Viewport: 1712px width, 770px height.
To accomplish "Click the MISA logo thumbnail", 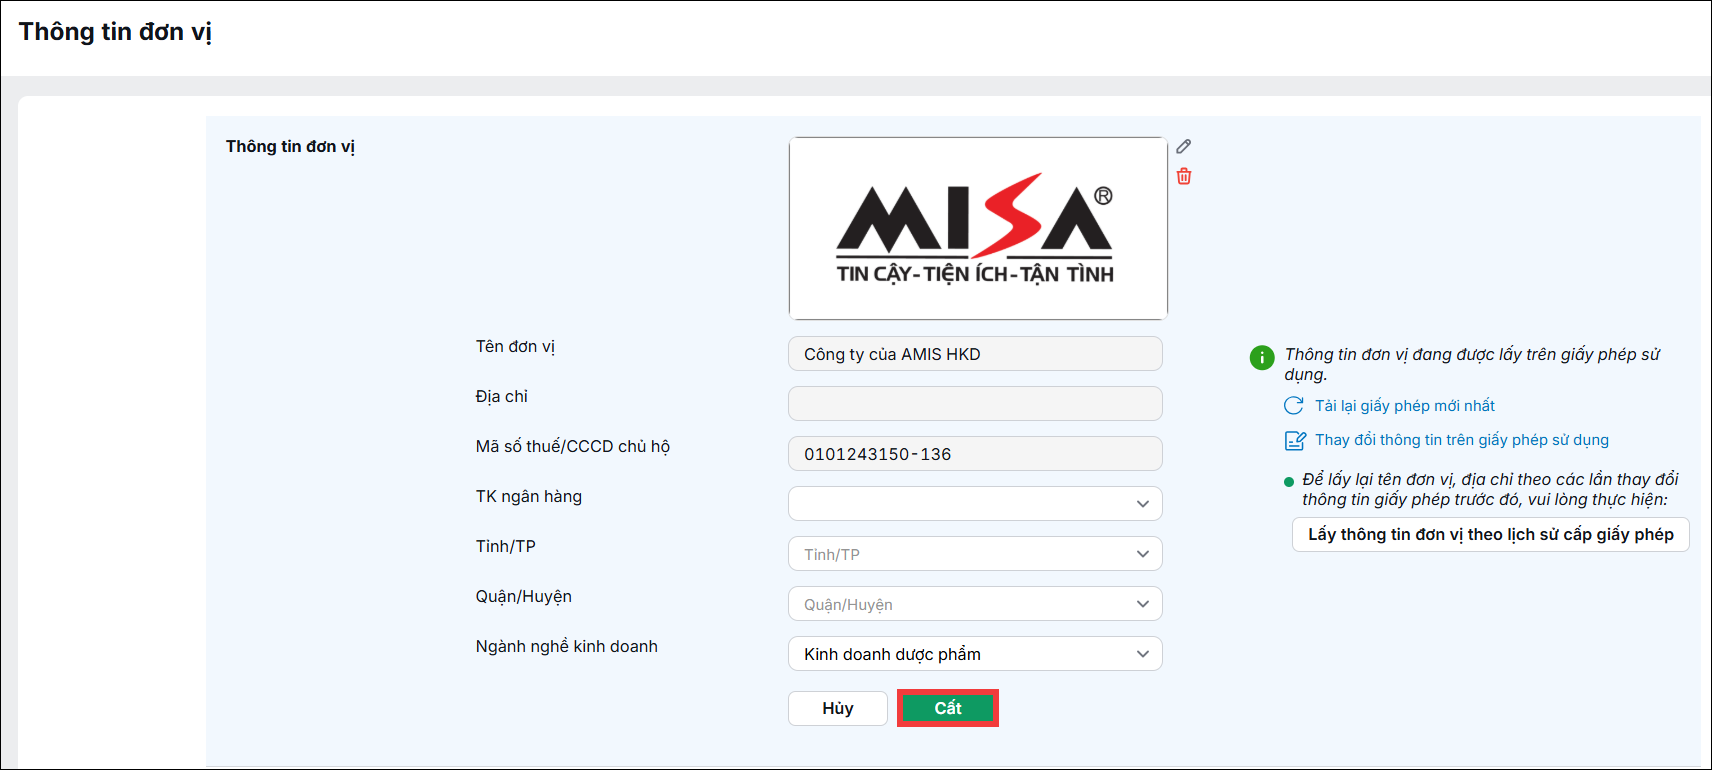I will (x=978, y=229).
